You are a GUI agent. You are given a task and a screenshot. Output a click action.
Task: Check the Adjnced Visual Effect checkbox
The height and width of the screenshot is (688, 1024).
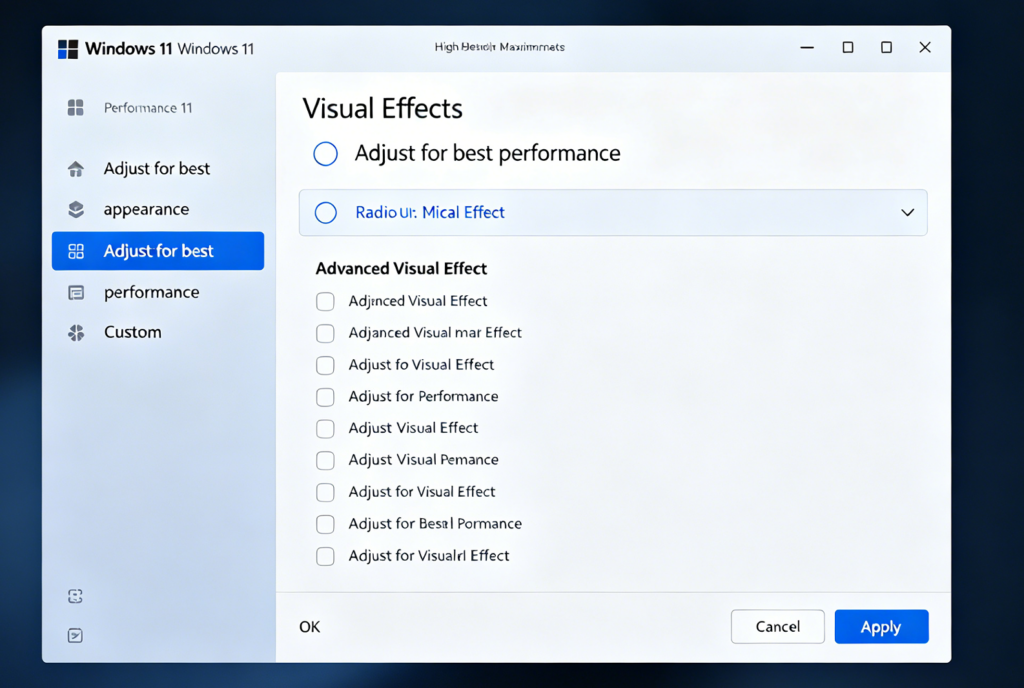(x=325, y=302)
